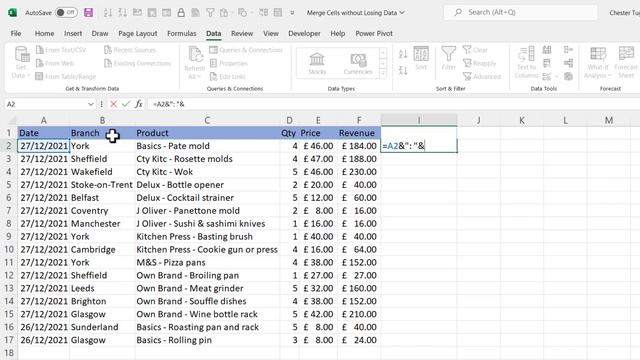
Task: Click the Insert Function fx icon
Action: (139, 104)
